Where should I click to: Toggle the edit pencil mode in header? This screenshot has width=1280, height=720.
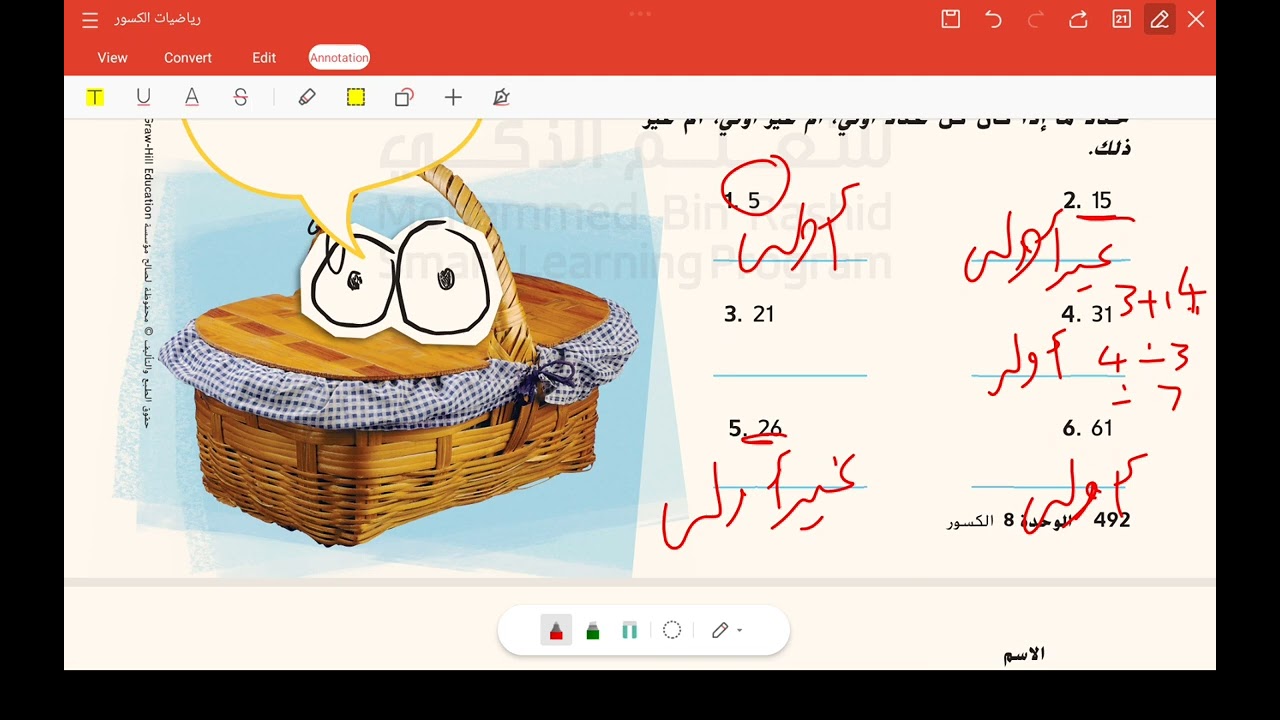[x=1160, y=19]
